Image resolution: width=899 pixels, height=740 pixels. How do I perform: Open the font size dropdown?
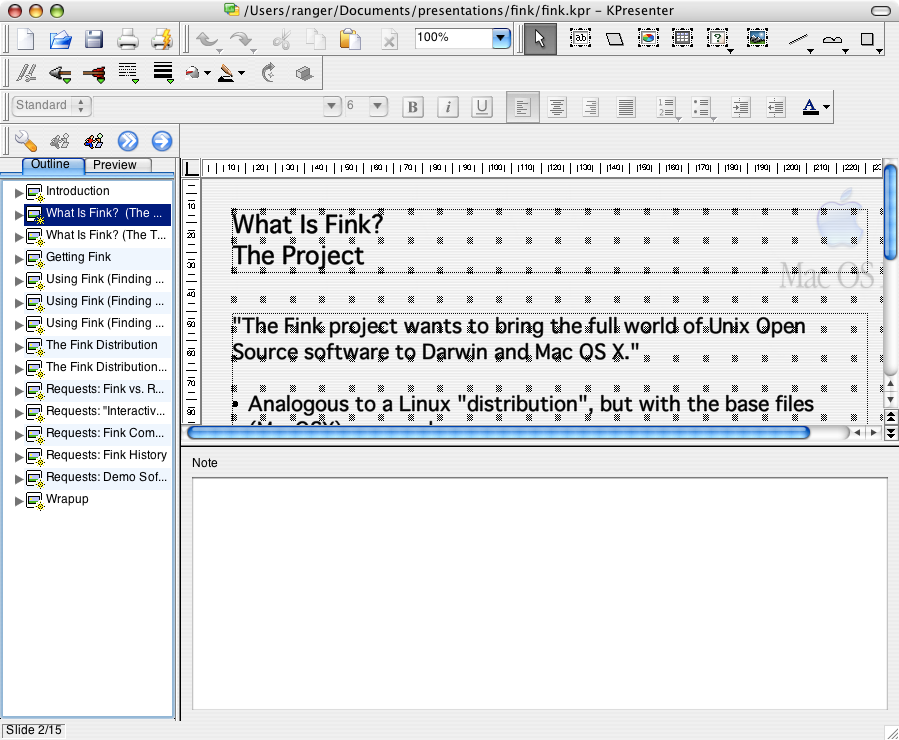tap(377, 106)
